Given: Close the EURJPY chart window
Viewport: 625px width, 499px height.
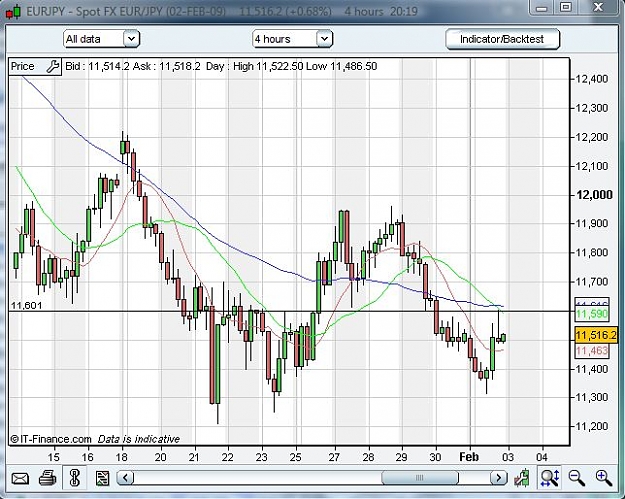Looking at the screenshot, I should (x=598, y=7).
